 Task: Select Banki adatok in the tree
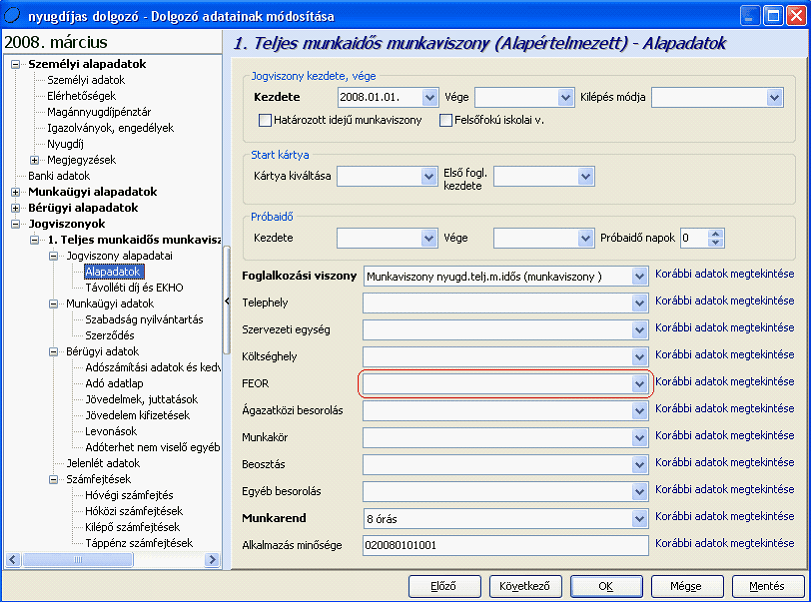click(59, 176)
